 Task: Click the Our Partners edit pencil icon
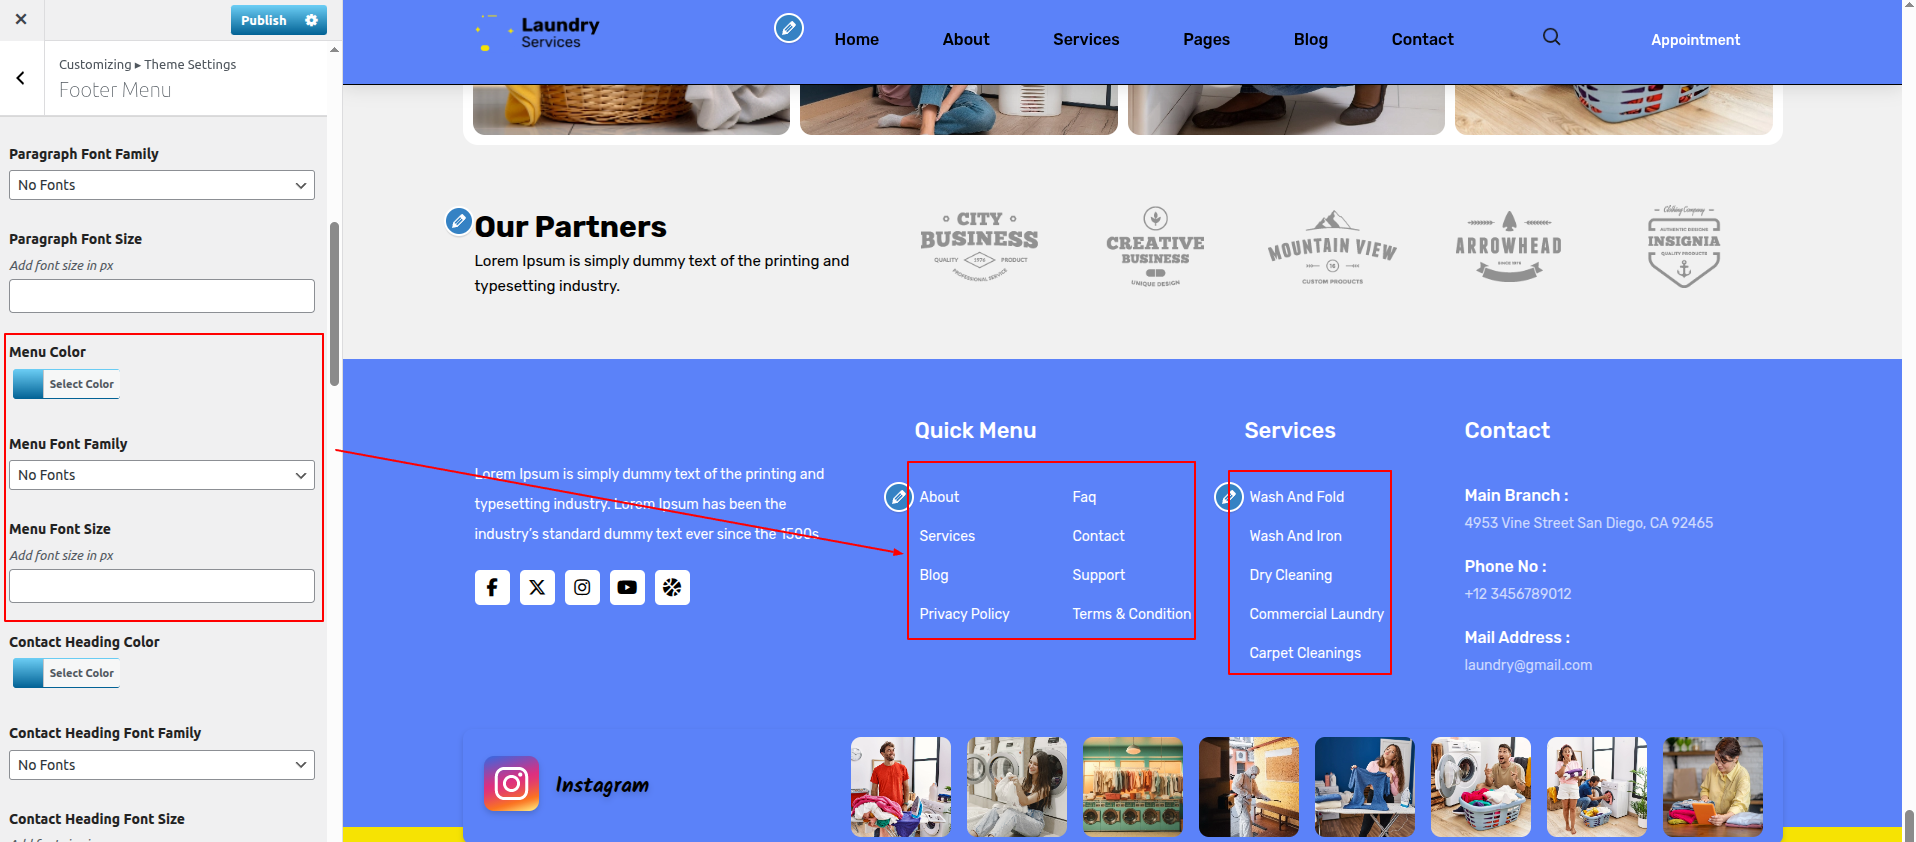(459, 221)
